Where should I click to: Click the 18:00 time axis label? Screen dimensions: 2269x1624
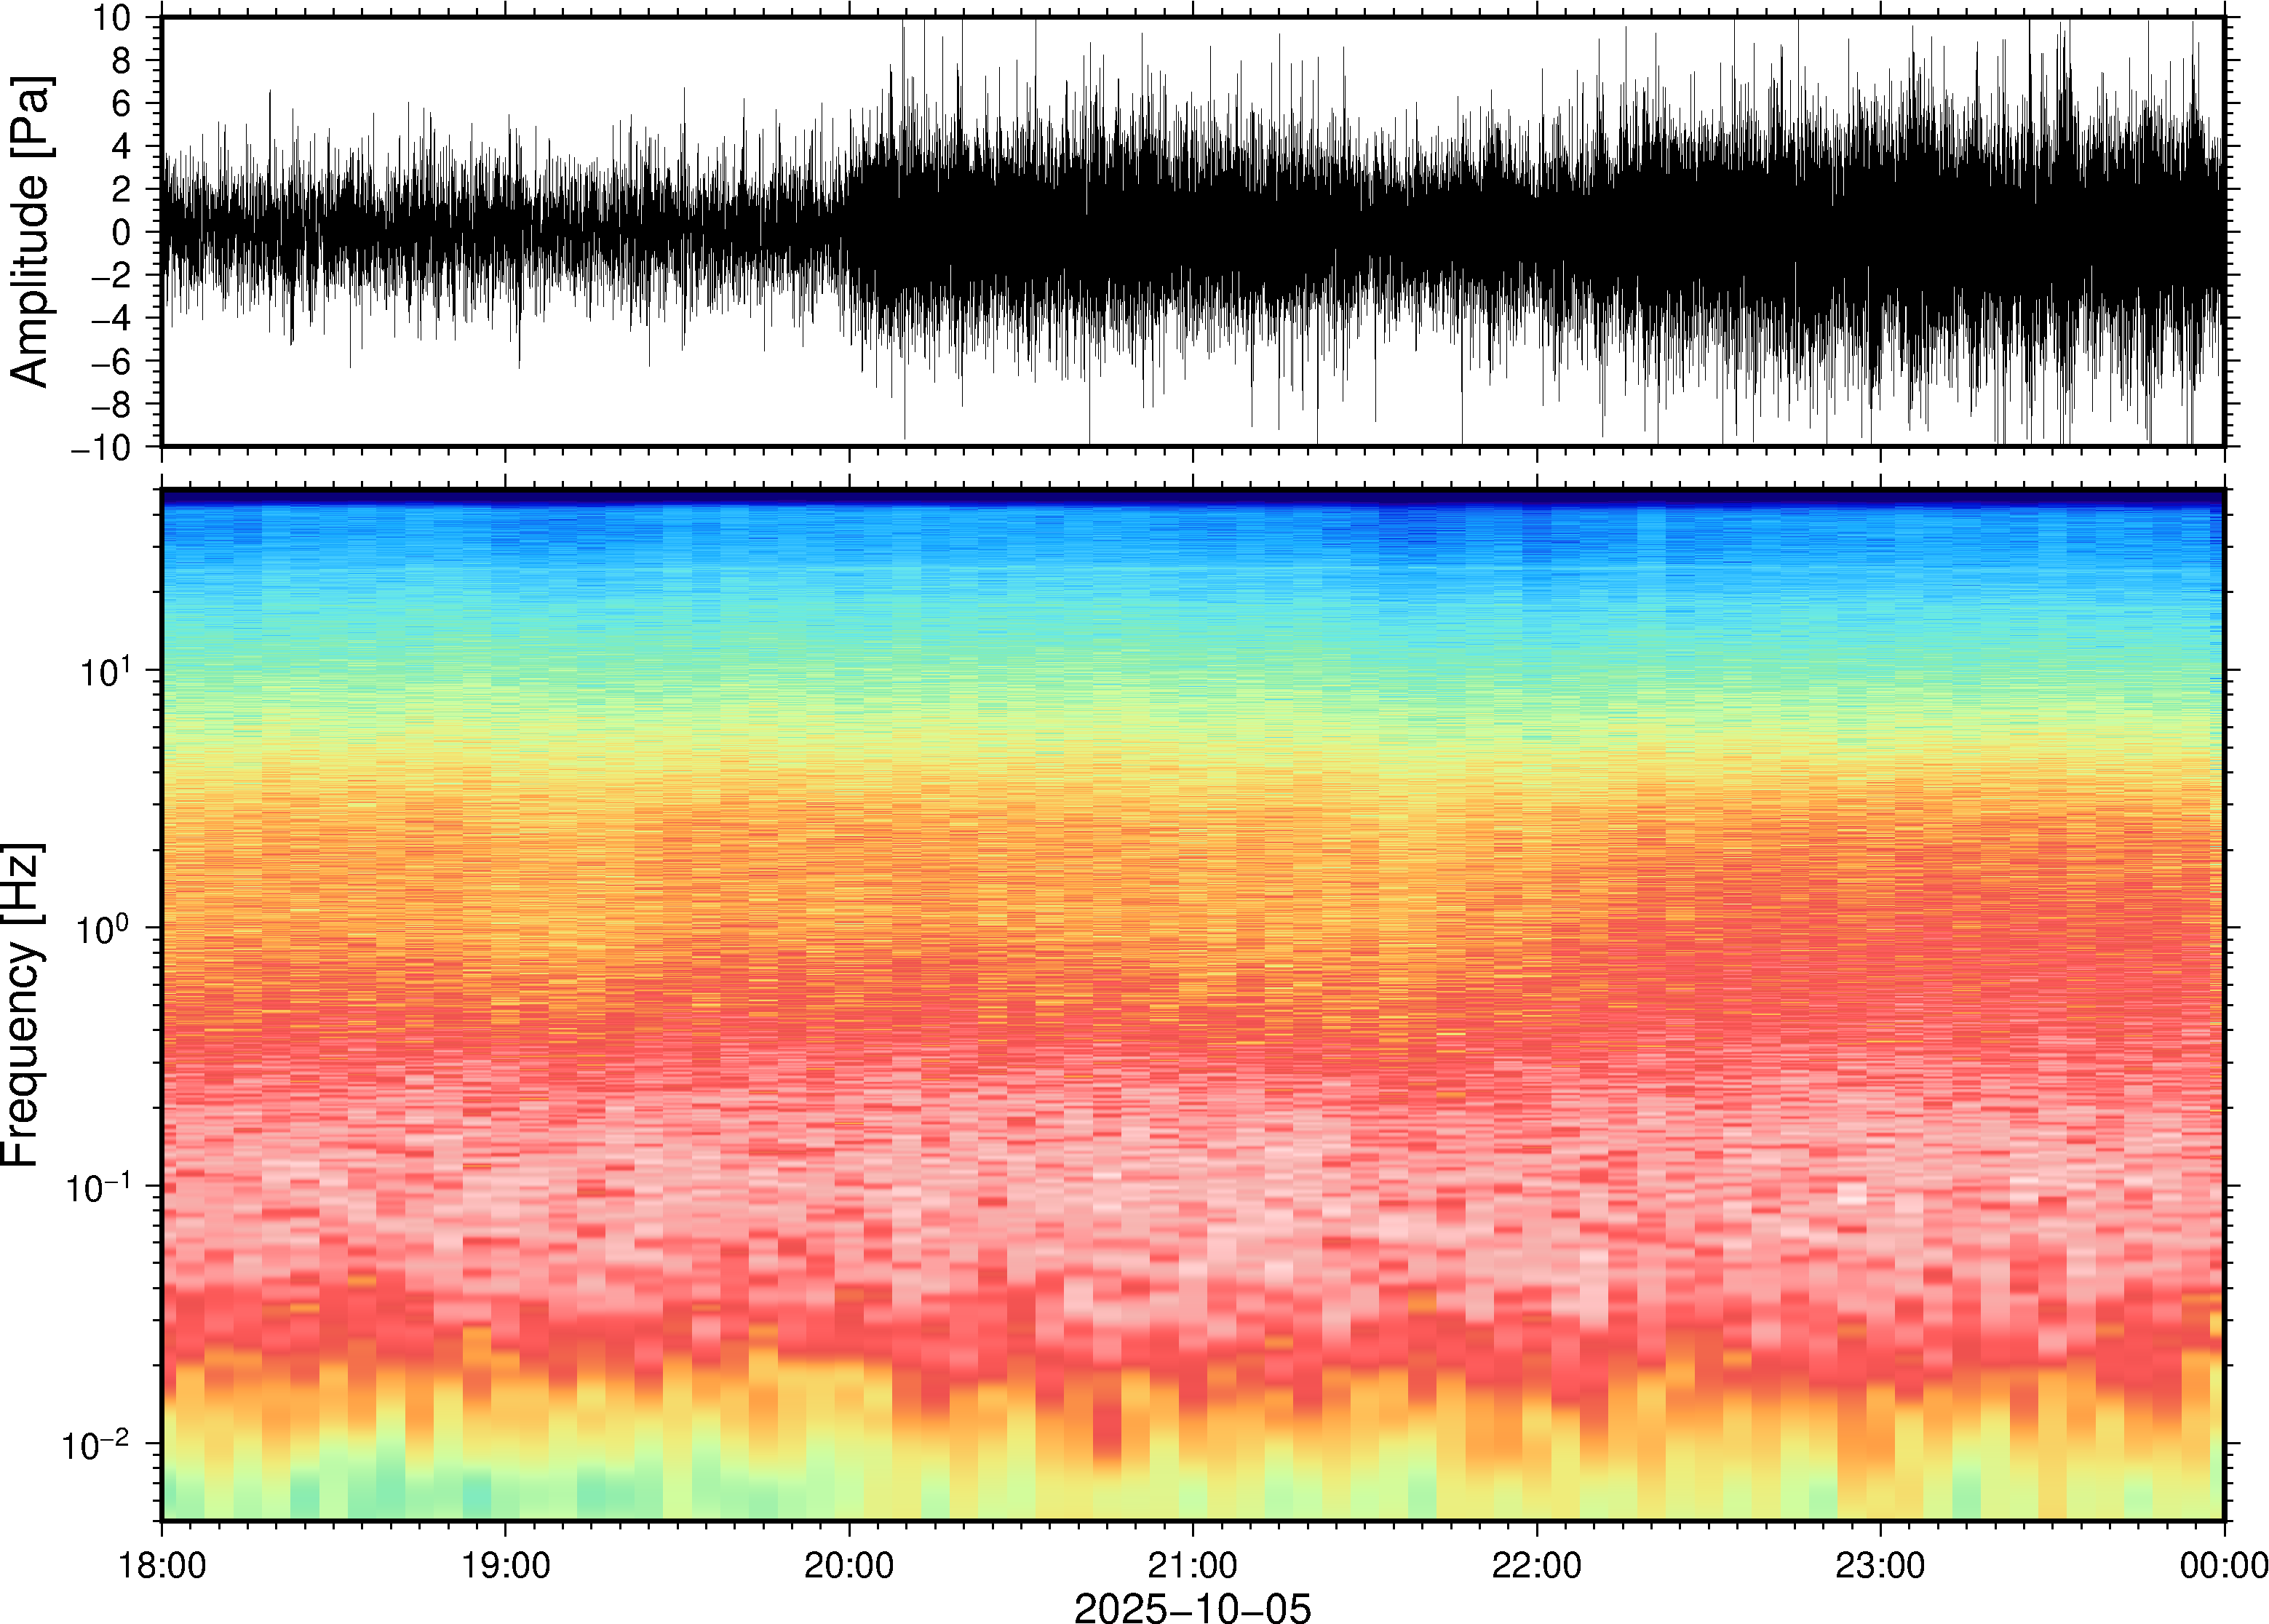click(x=162, y=1565)
